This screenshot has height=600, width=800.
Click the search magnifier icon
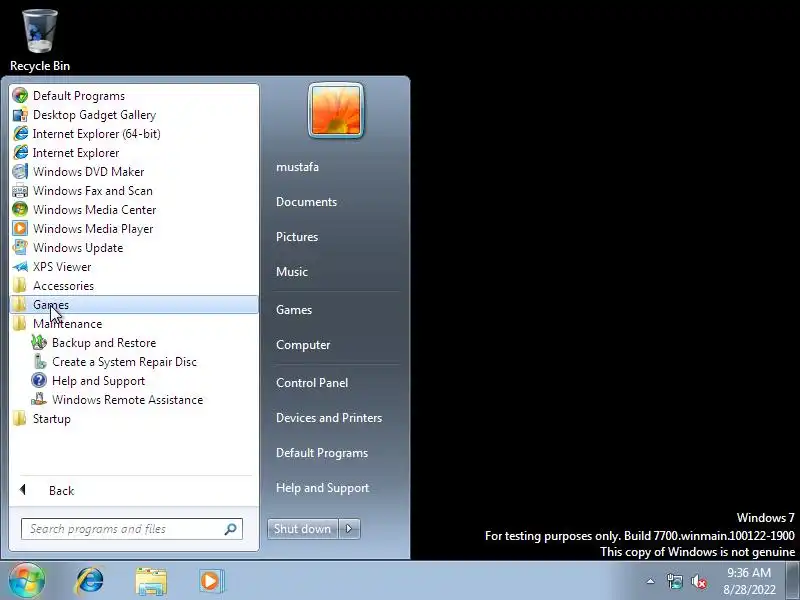231,529
